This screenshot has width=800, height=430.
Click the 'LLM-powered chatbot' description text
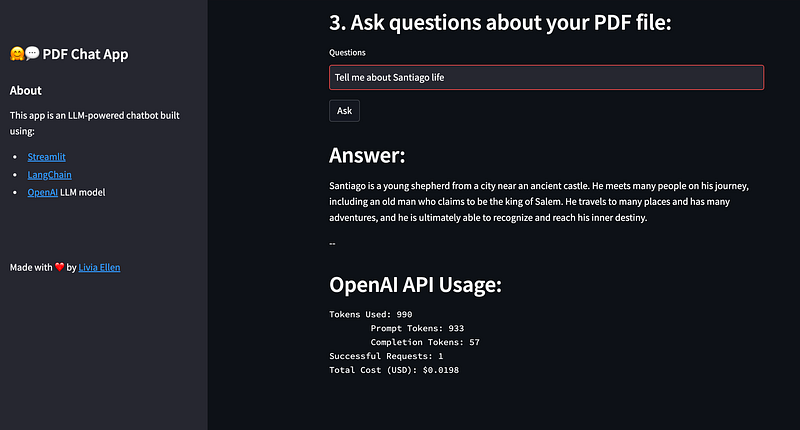click(94, 123)
